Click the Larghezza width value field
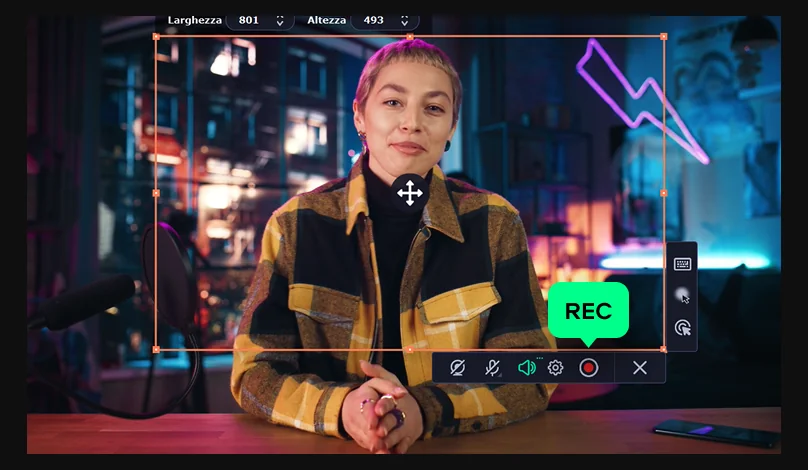Viewport: 808px width, 470px height. coord(249,20)
